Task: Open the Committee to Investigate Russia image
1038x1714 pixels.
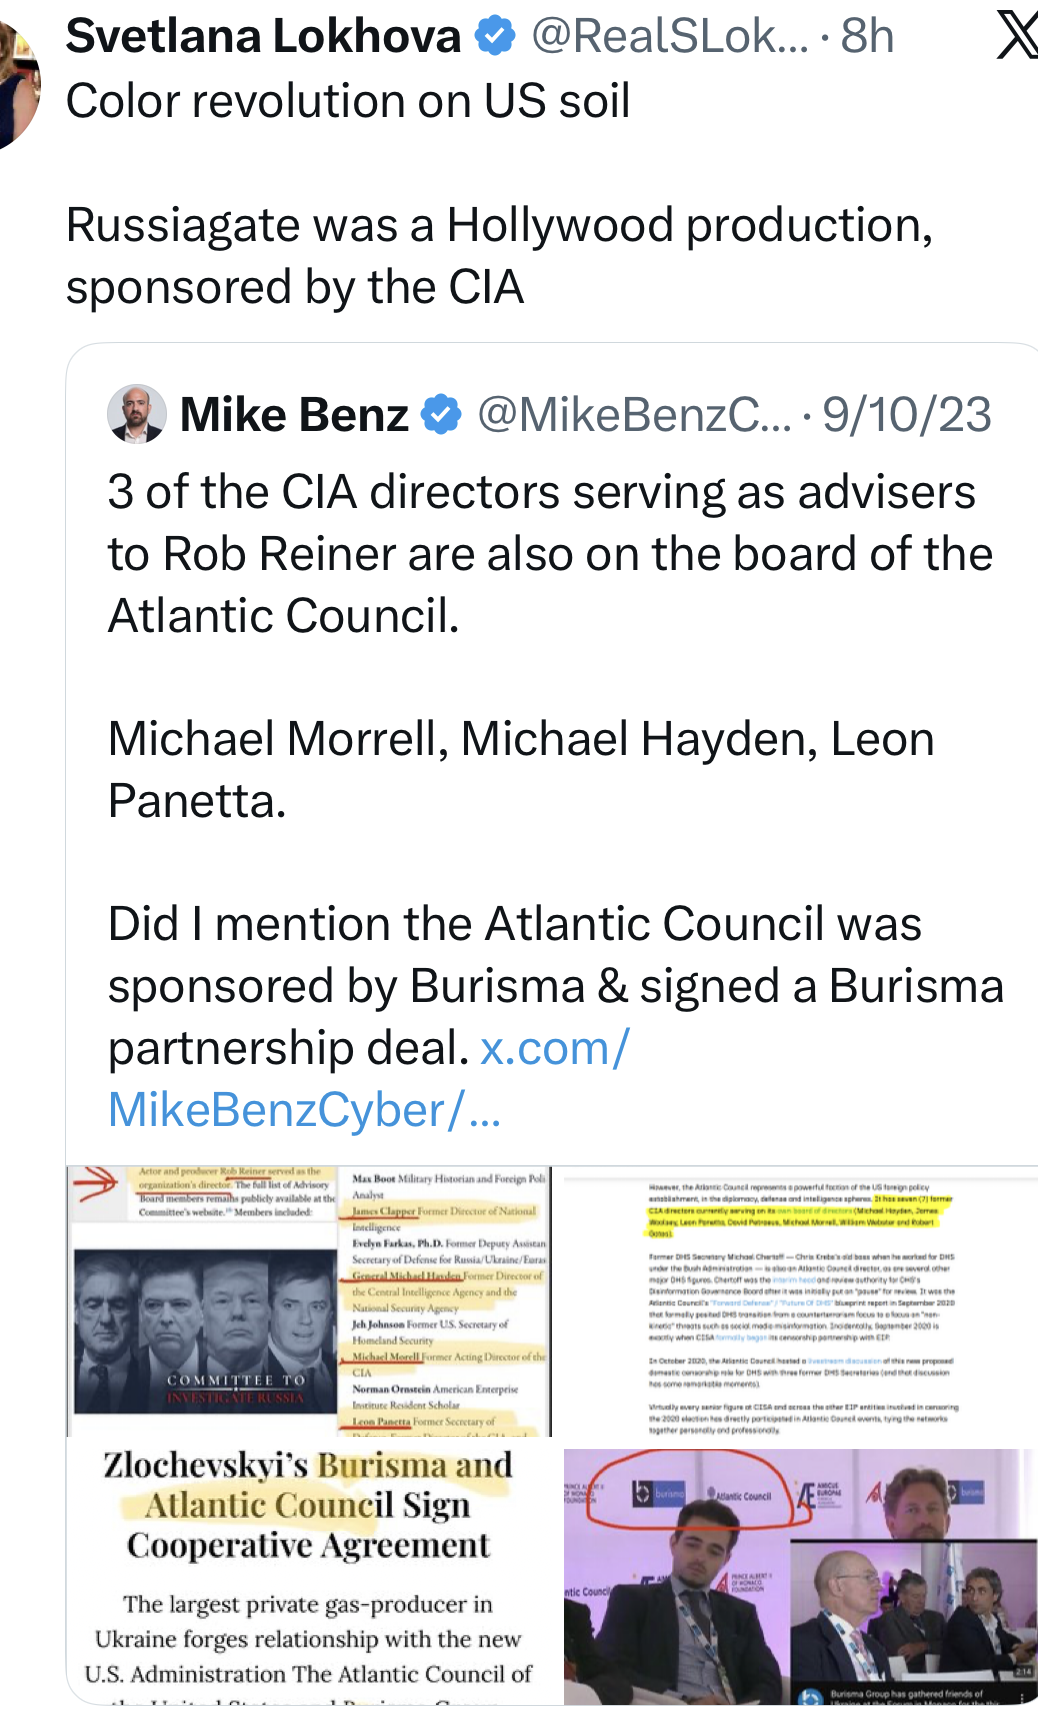Action: 309,1300
